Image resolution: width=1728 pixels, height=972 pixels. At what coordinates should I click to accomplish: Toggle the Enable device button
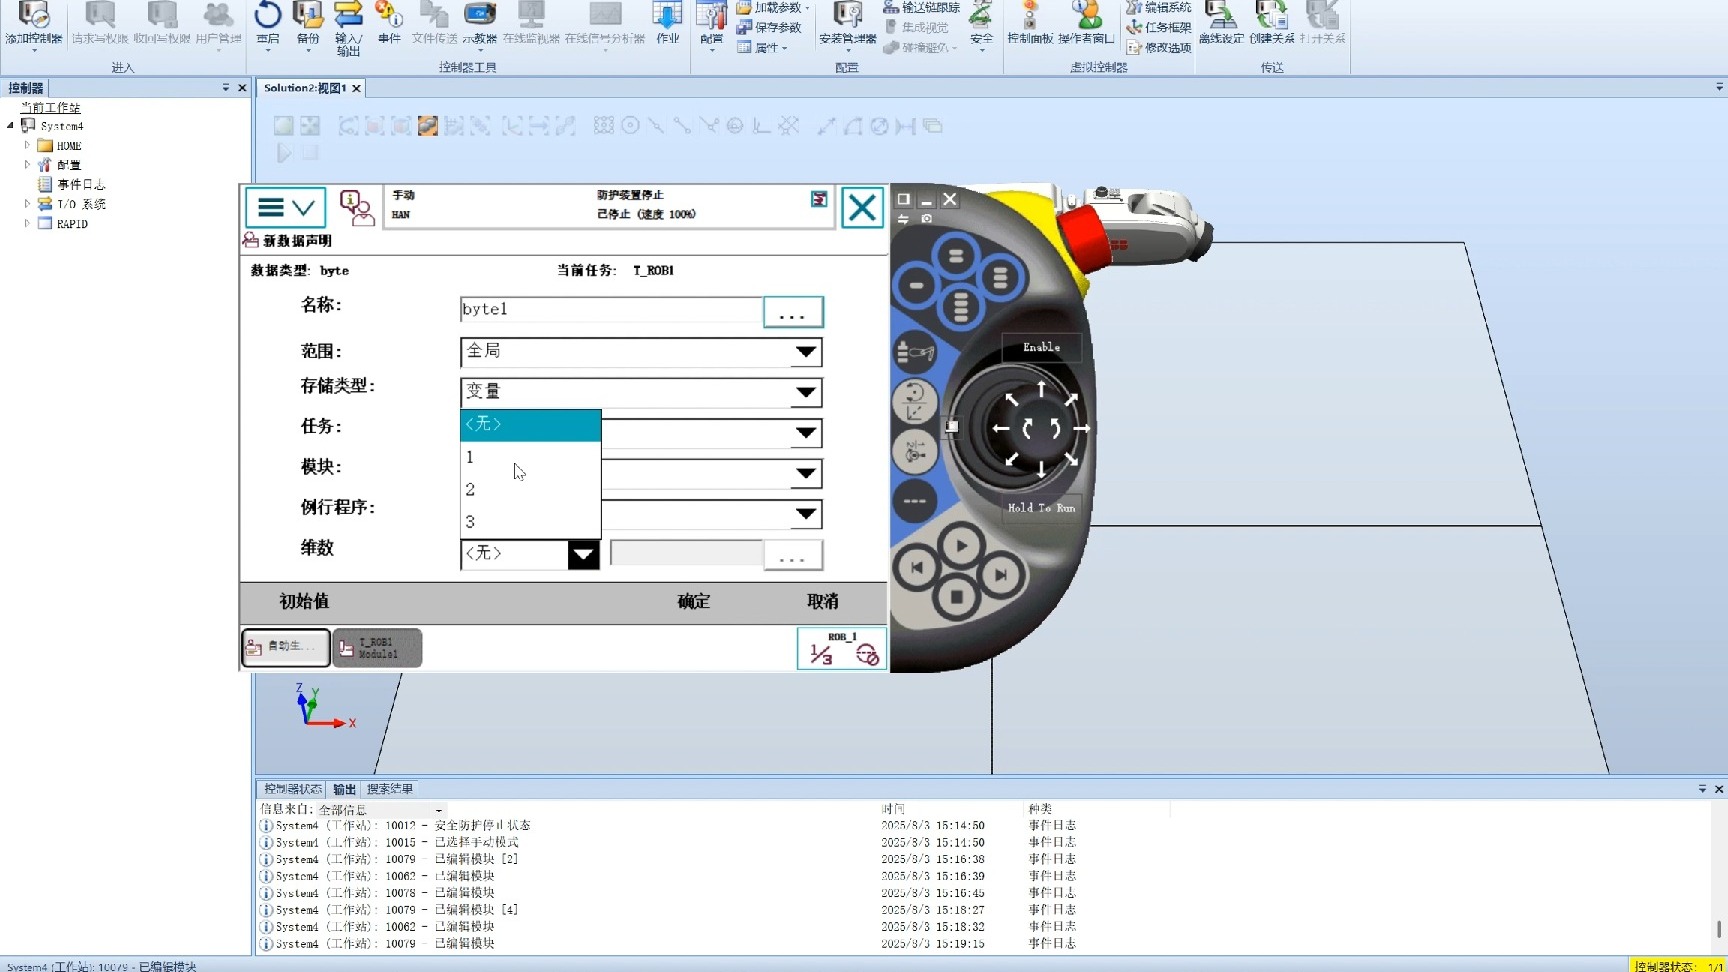tap(1041, 347)
